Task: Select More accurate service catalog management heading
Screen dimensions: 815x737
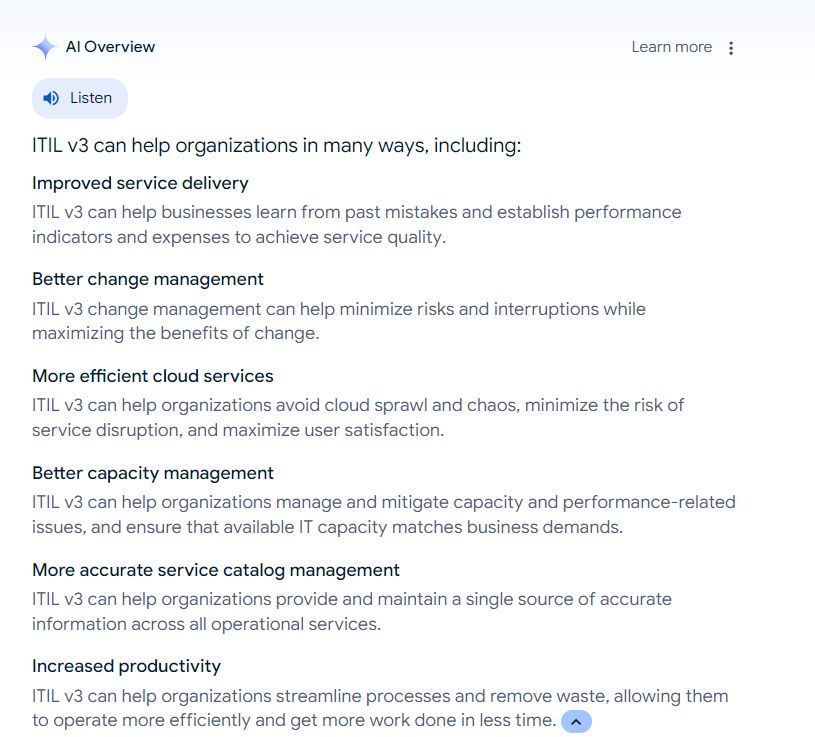Action: (x=215, y=570)
